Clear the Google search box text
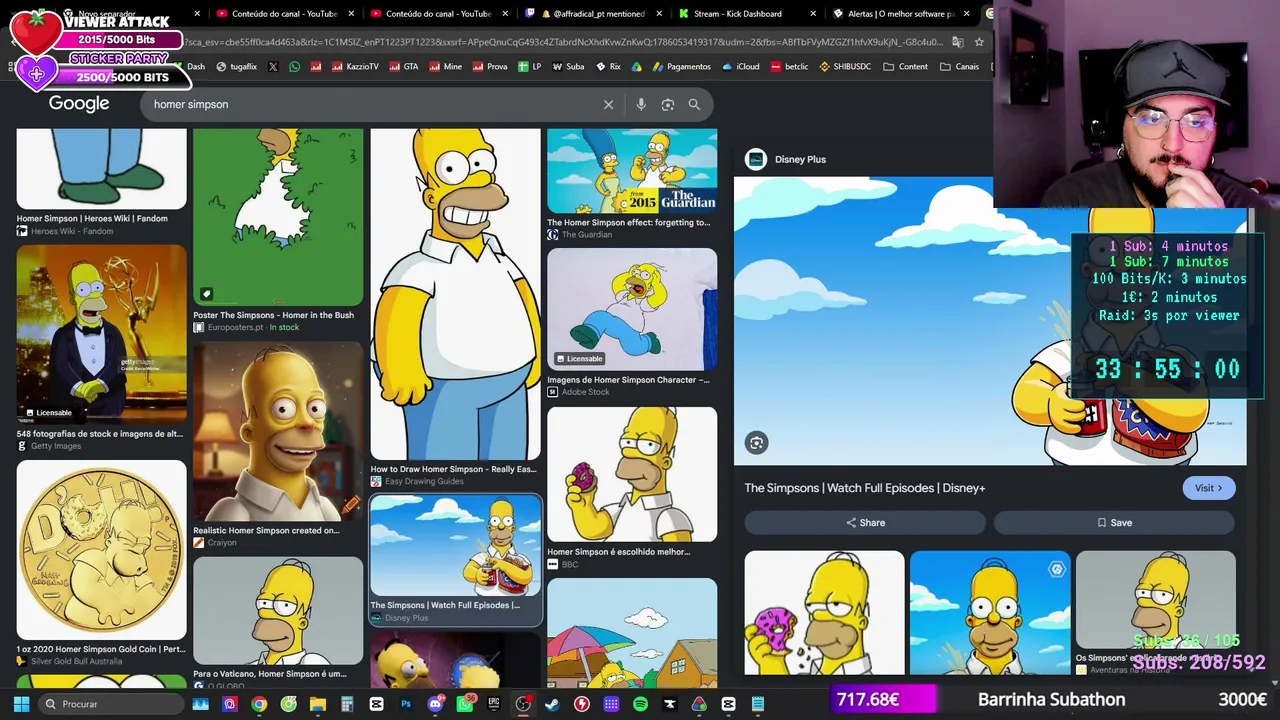This screenshot has height=720, width=1280. click(608, 104)
